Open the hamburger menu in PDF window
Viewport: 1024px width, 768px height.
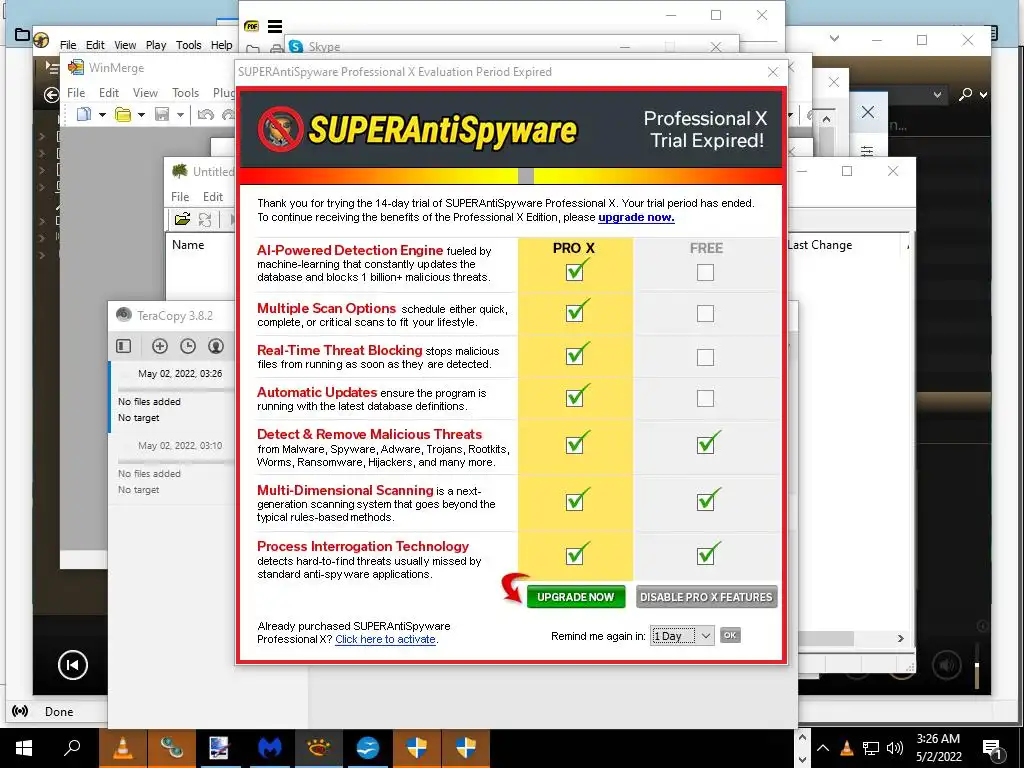[x=275, y=26]
